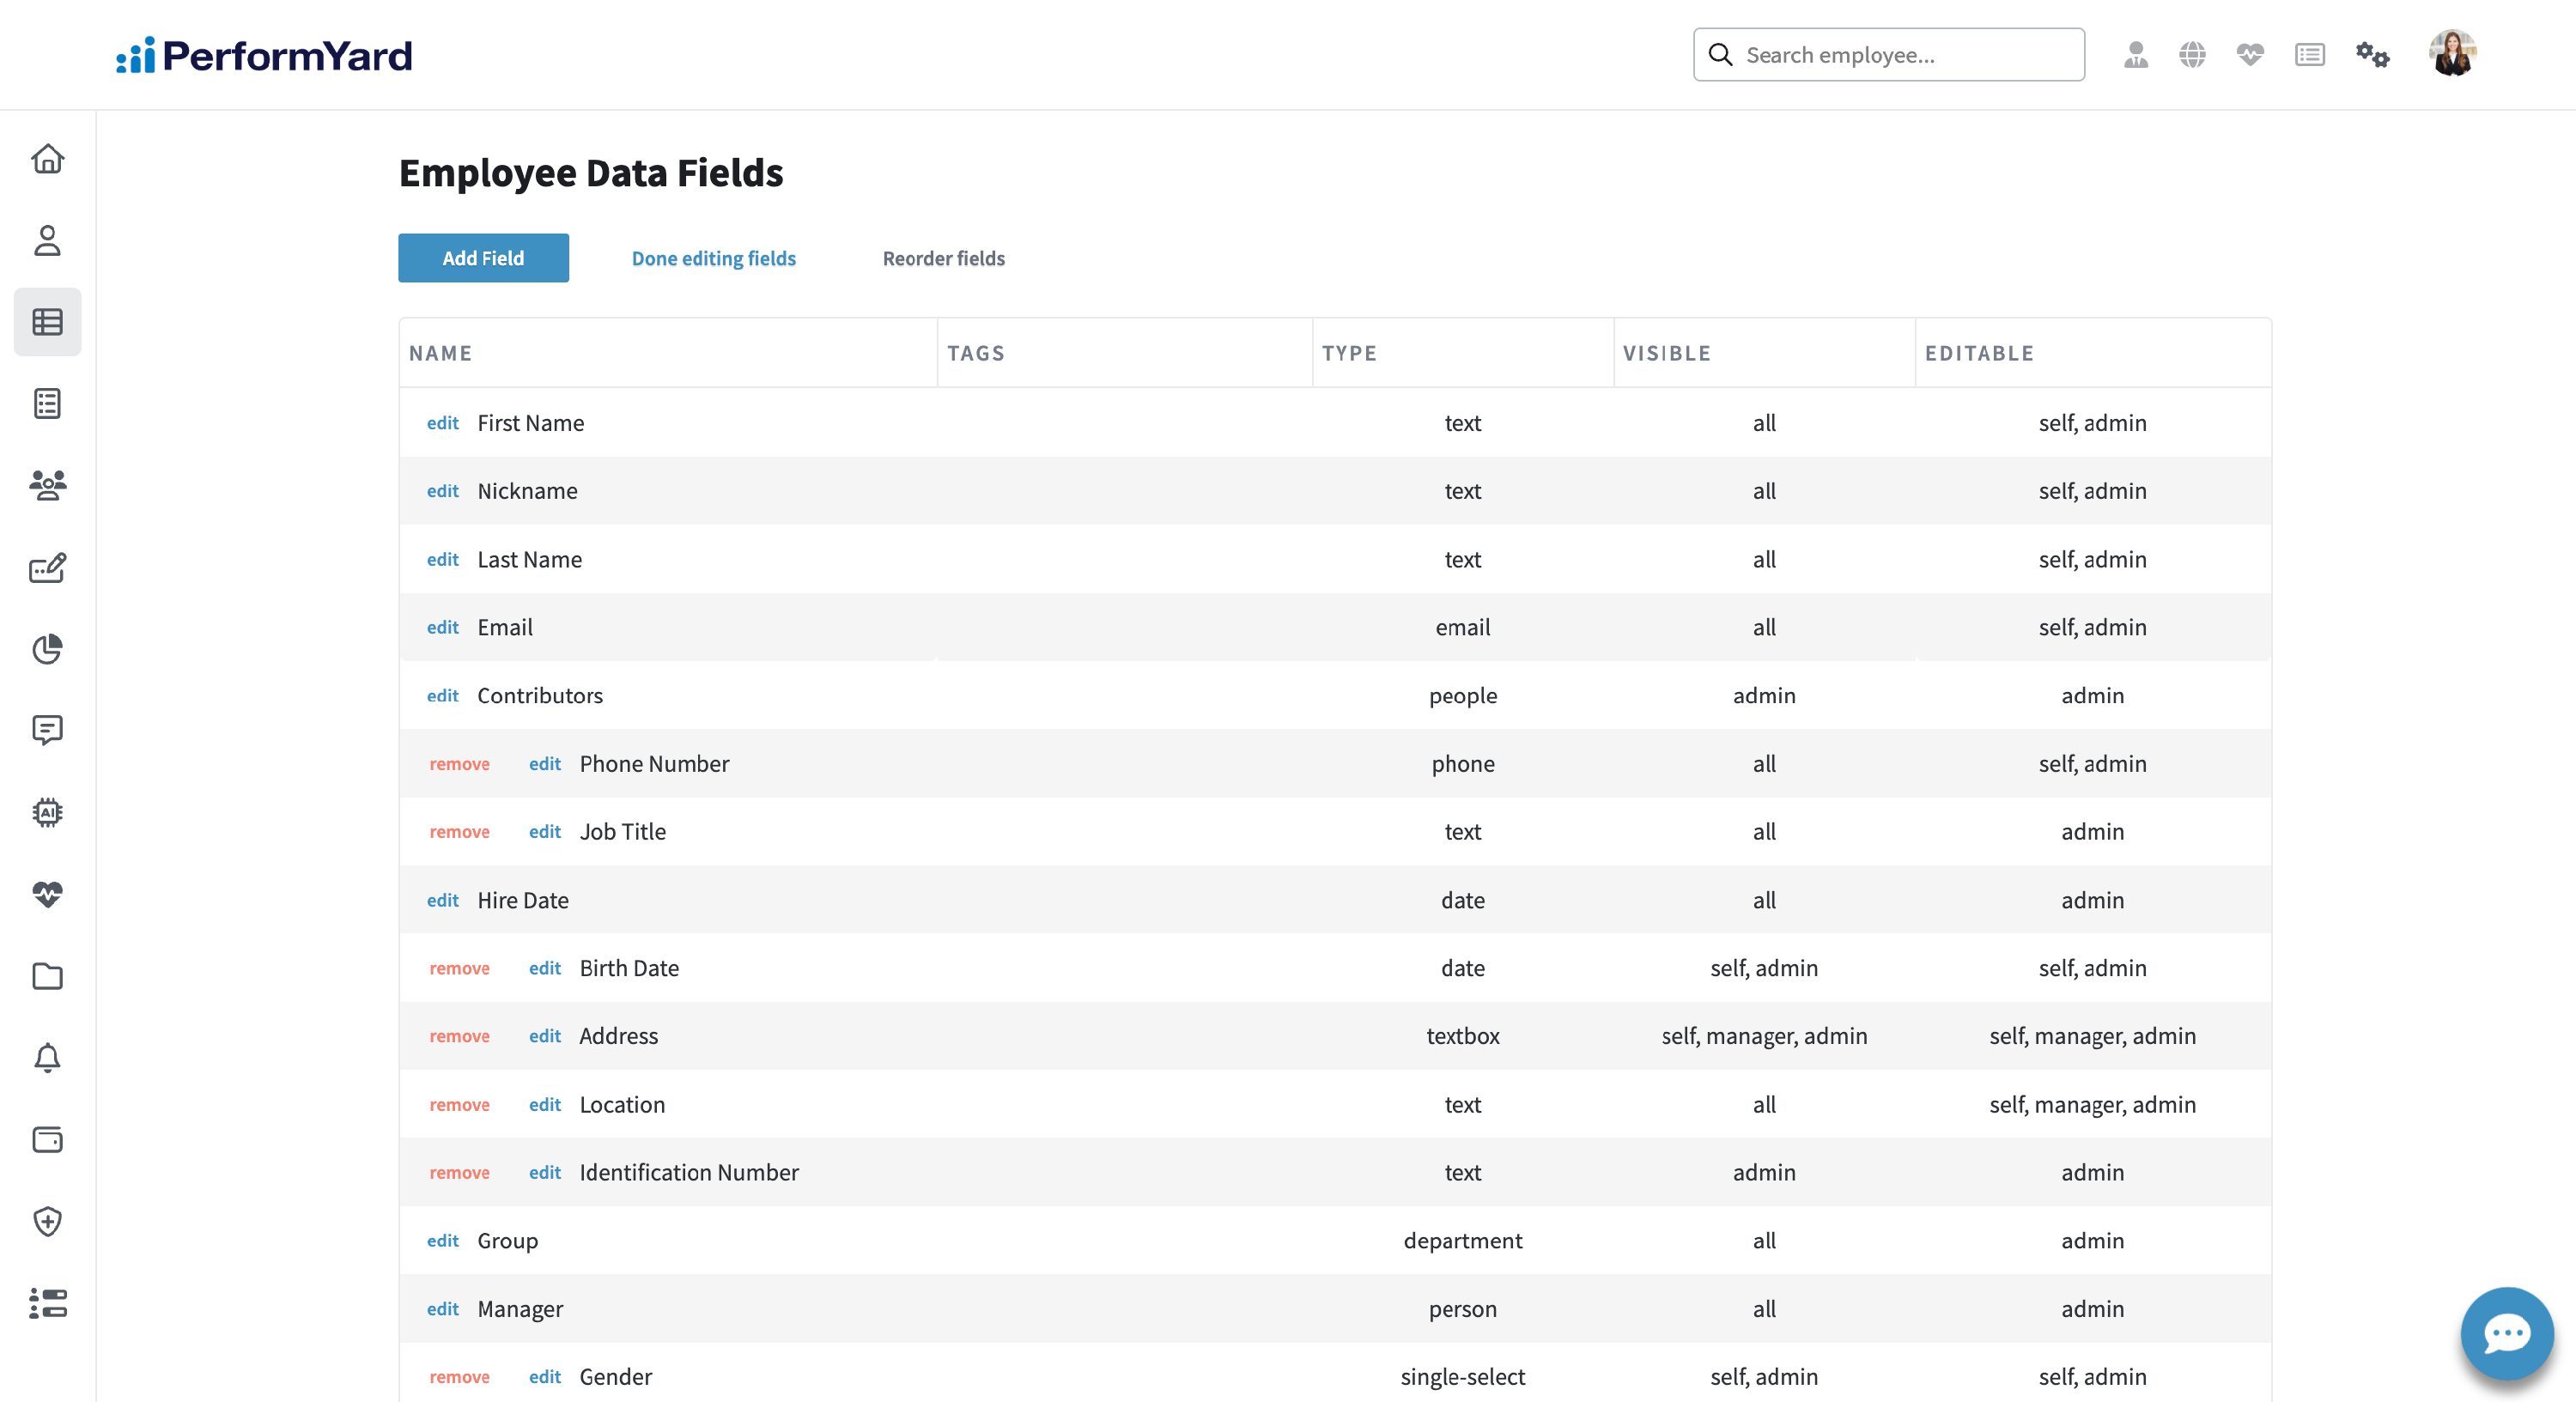Click the shield icon in sidebar

pos(47,1221)
